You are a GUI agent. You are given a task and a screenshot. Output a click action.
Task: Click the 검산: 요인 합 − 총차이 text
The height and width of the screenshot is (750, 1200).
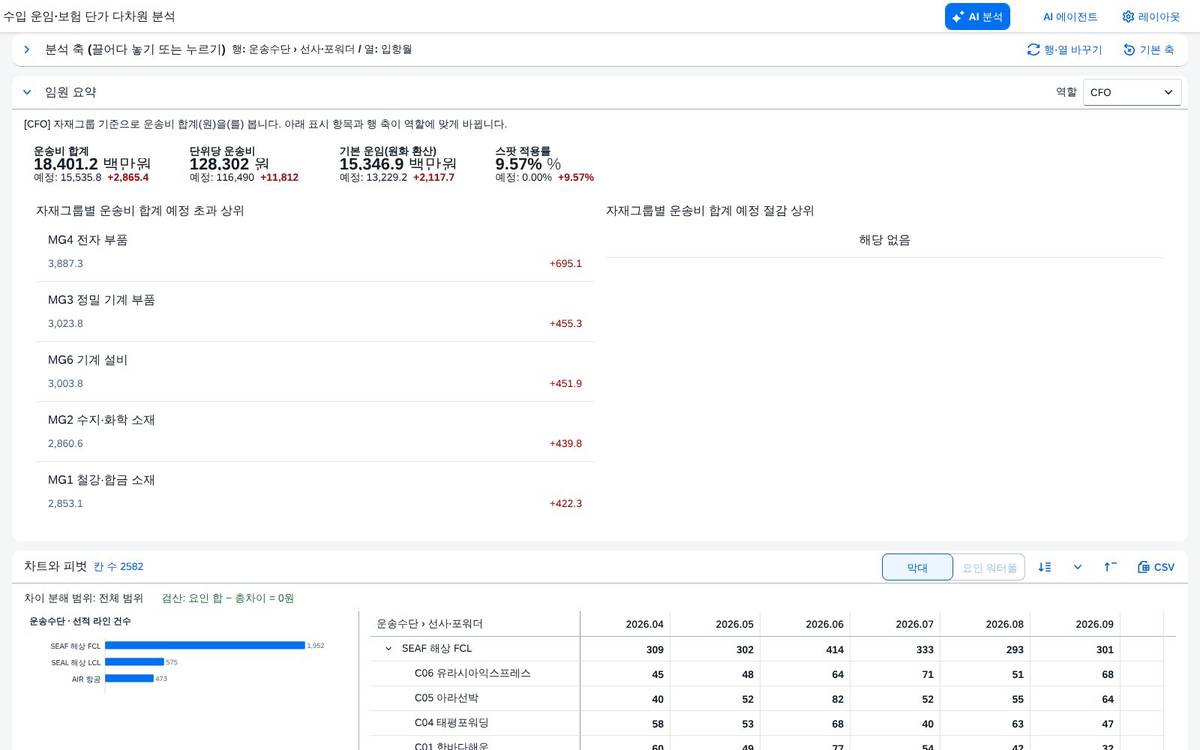click(228, 598)
